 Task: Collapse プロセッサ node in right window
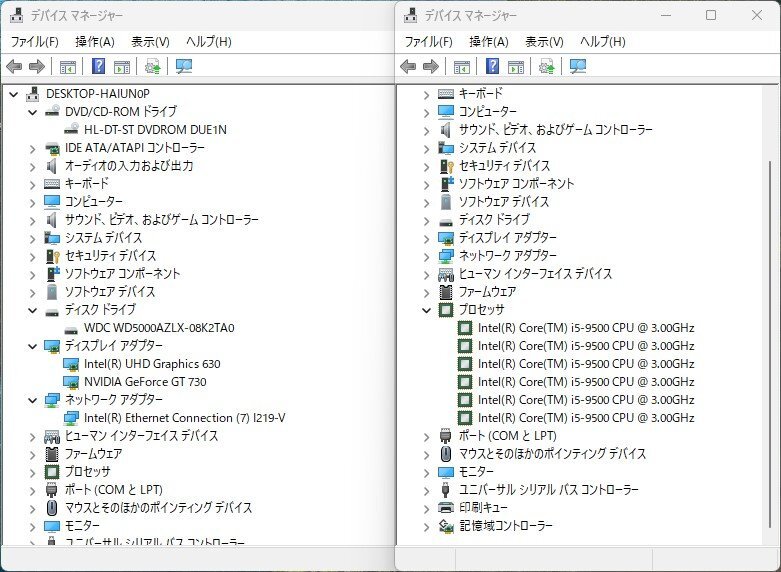(426, 310)
